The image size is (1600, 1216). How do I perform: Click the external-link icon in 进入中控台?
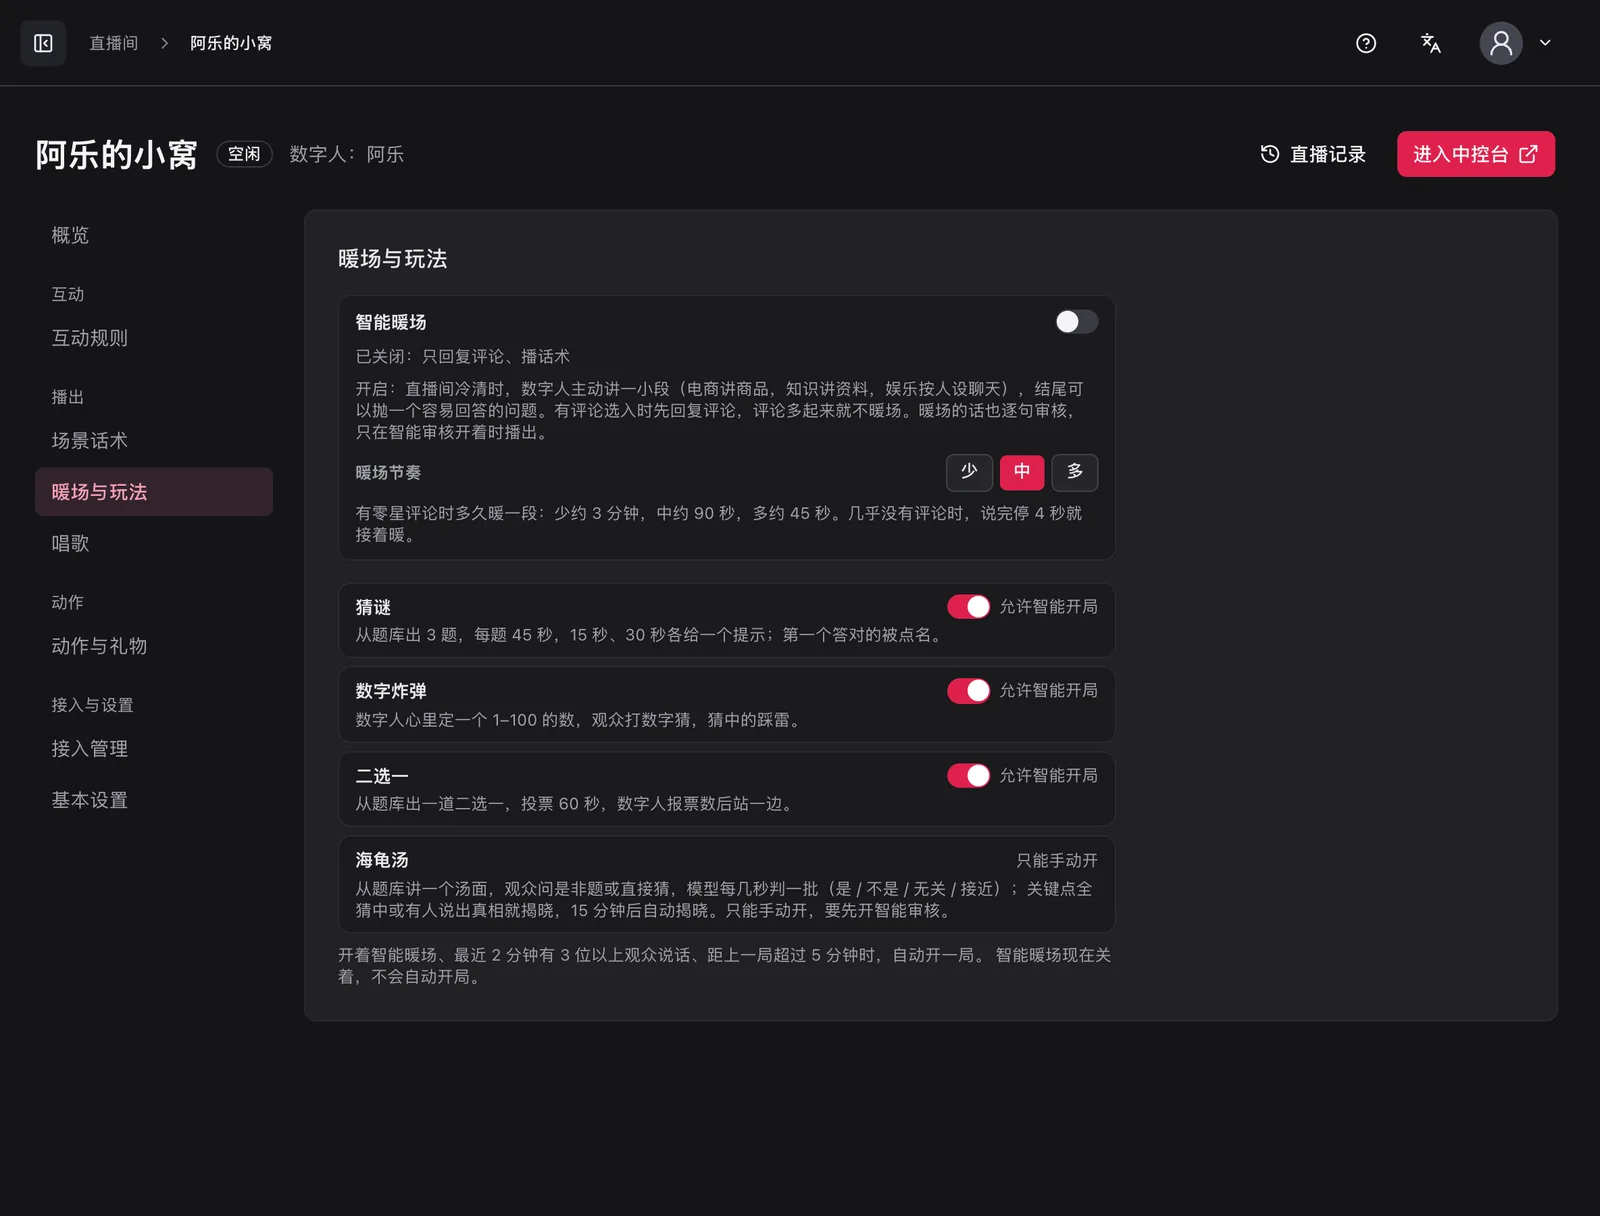click(1528, 154)
